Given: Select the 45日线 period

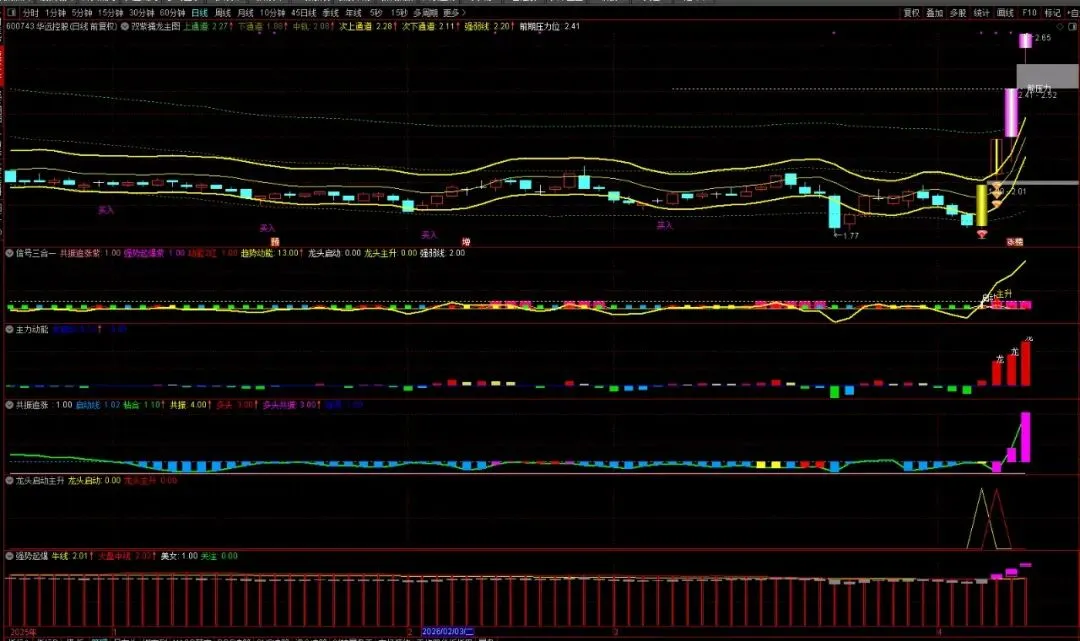Looking at the screenshot, I should (x=304, y=13).
